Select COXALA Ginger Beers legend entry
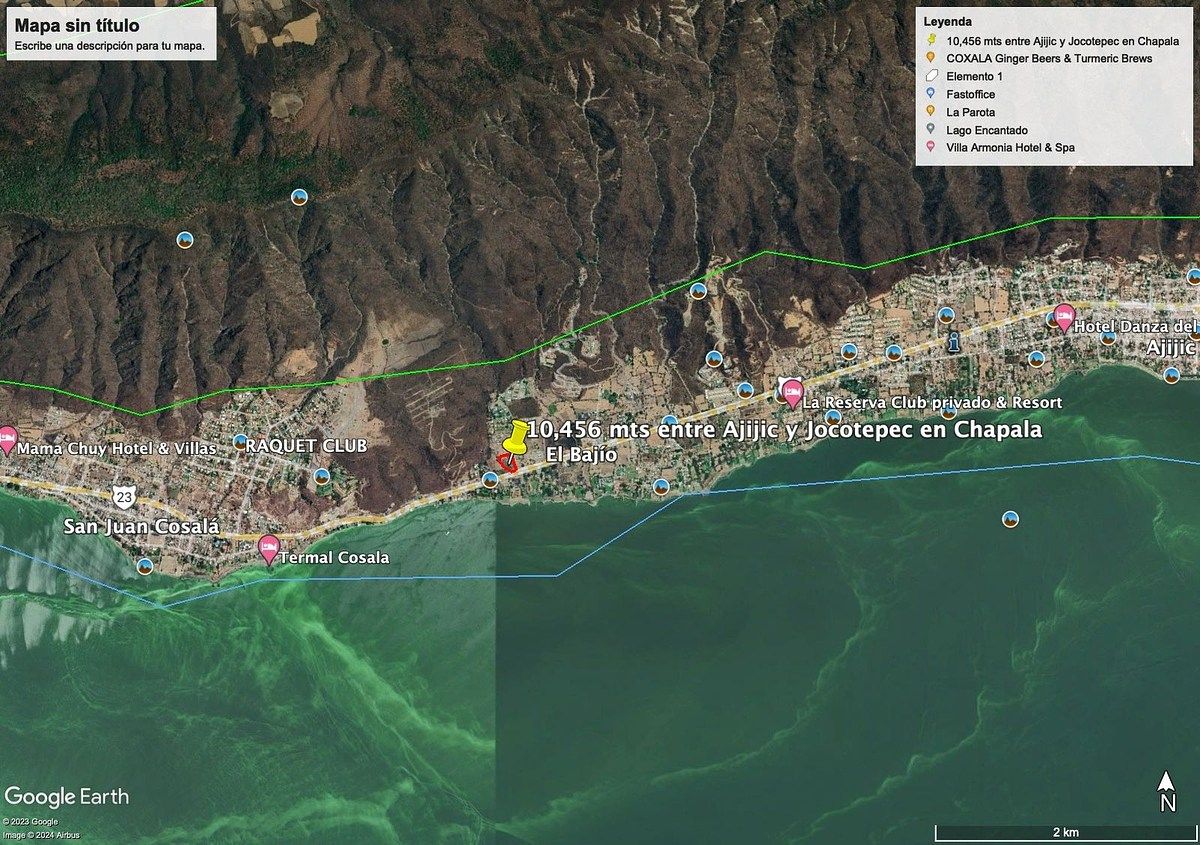 (x=1048, y=58)
